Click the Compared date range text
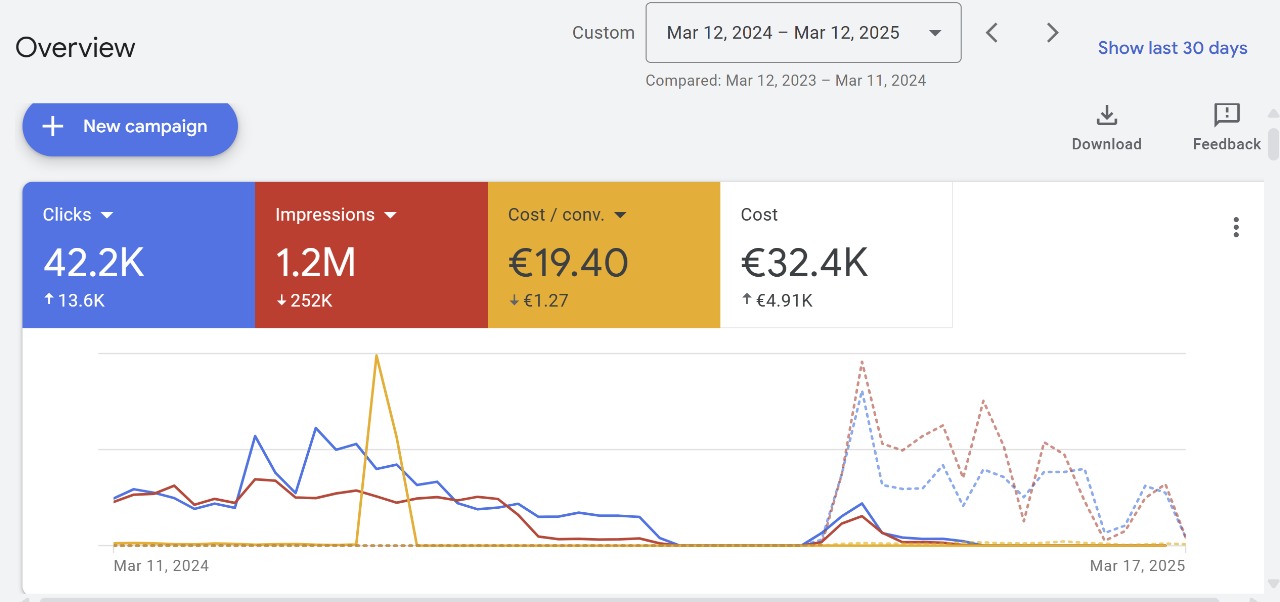This screenshot has width=1280, height=602. 785,81
